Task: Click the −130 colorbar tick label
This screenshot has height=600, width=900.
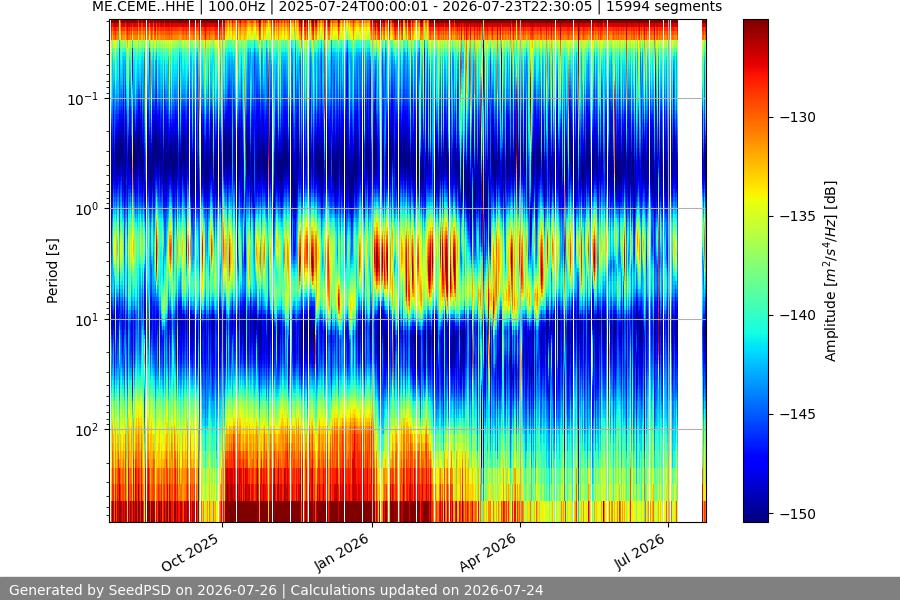Action: pyautogui.click(x=798, y=117)
